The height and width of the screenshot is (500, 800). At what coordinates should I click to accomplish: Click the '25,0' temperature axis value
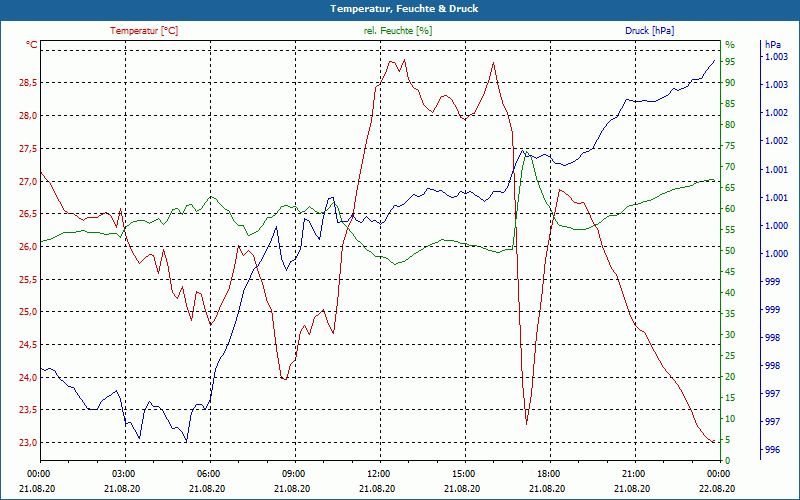(x=28, y=312)
